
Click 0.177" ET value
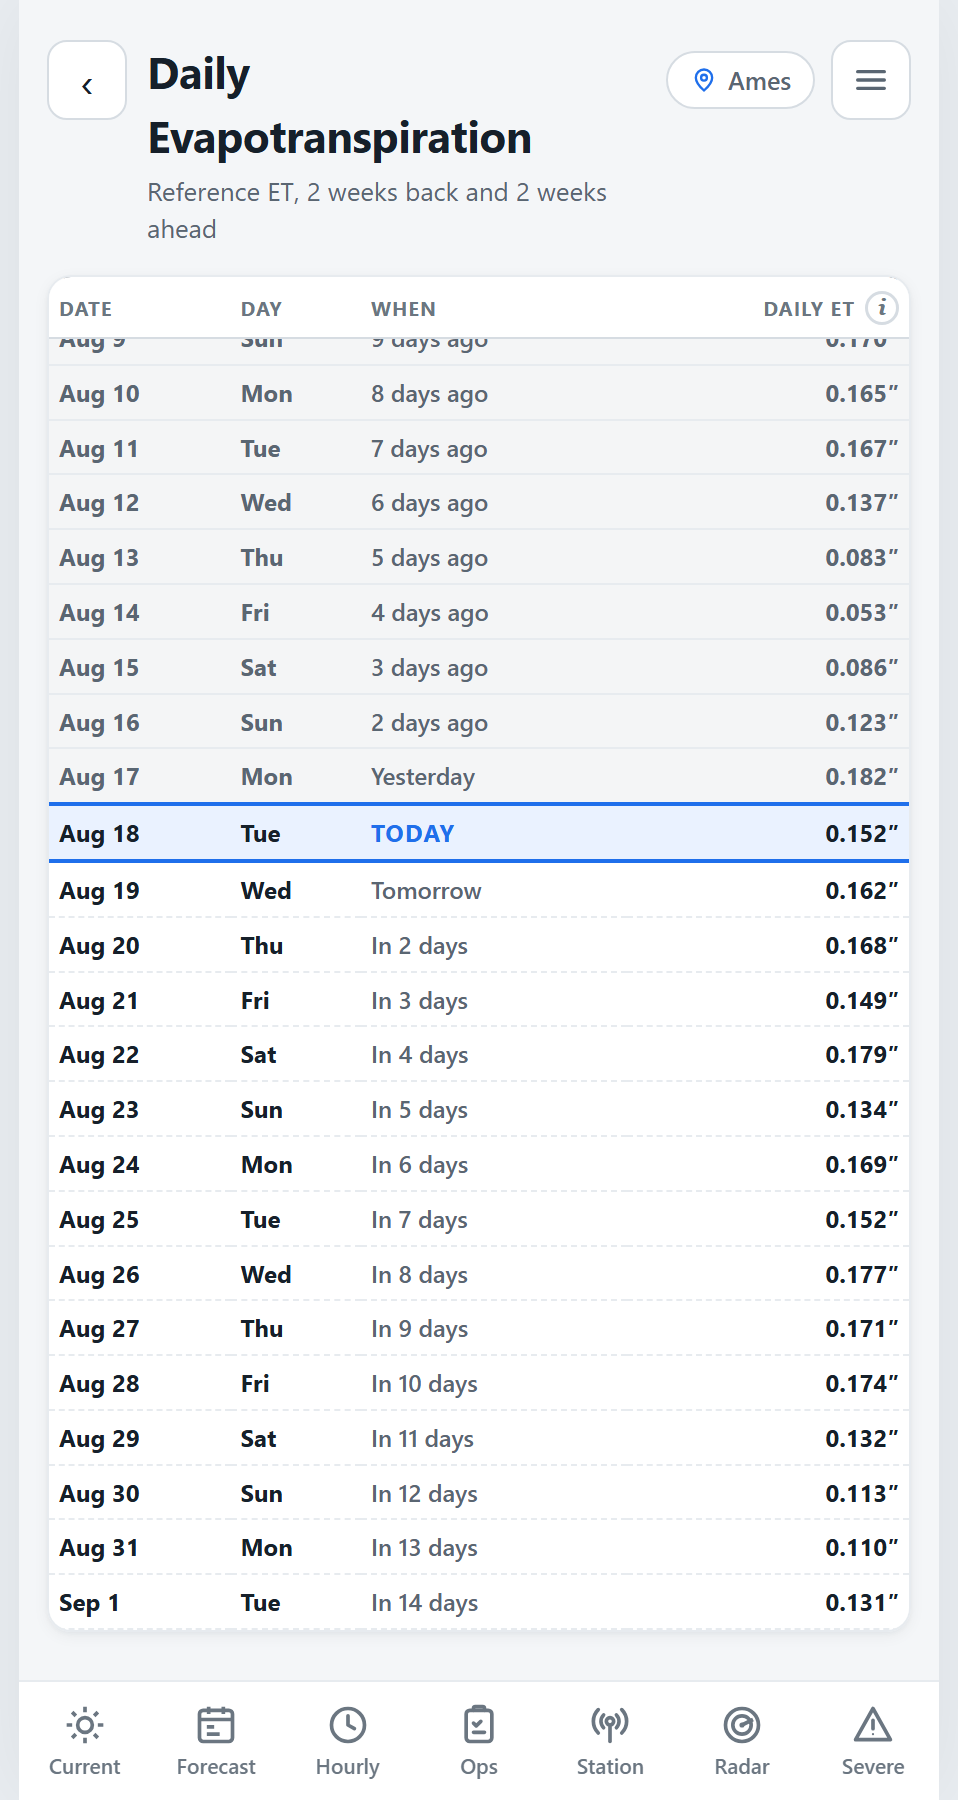[861, 1275]
